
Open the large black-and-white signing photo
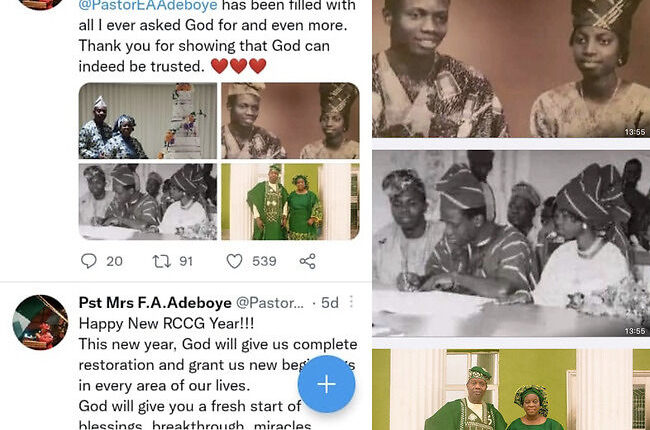pos(511,243)
